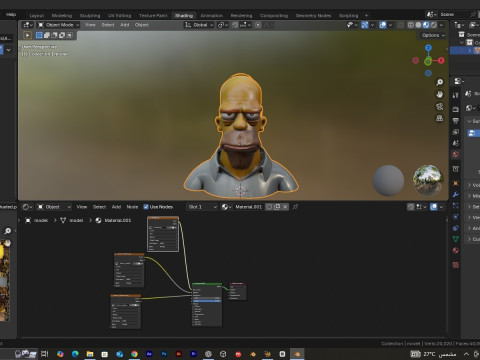Image resolution: width=480 pixels, height=360 pixels.
Task: Toggle node editor overlay button
Action: [x=434, y=207]
